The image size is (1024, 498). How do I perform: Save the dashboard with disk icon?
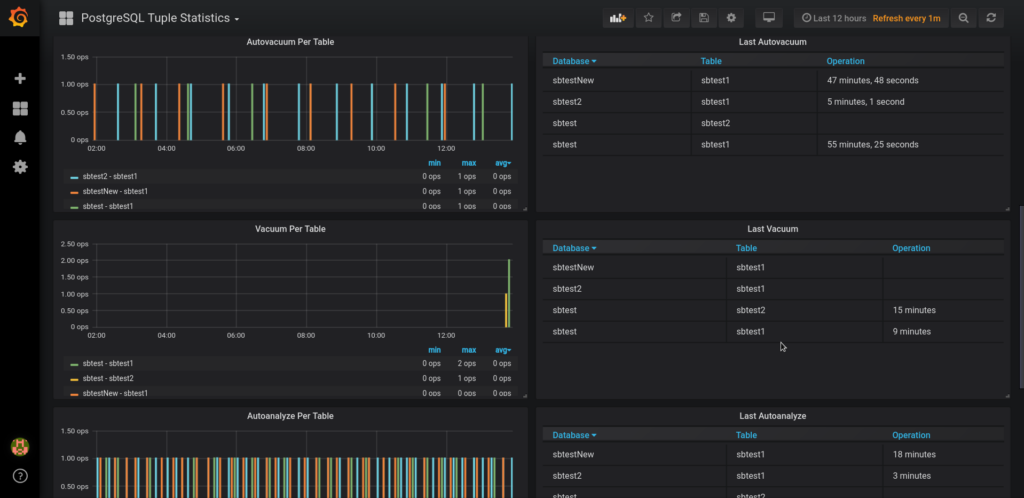click(x=704, y=18)
